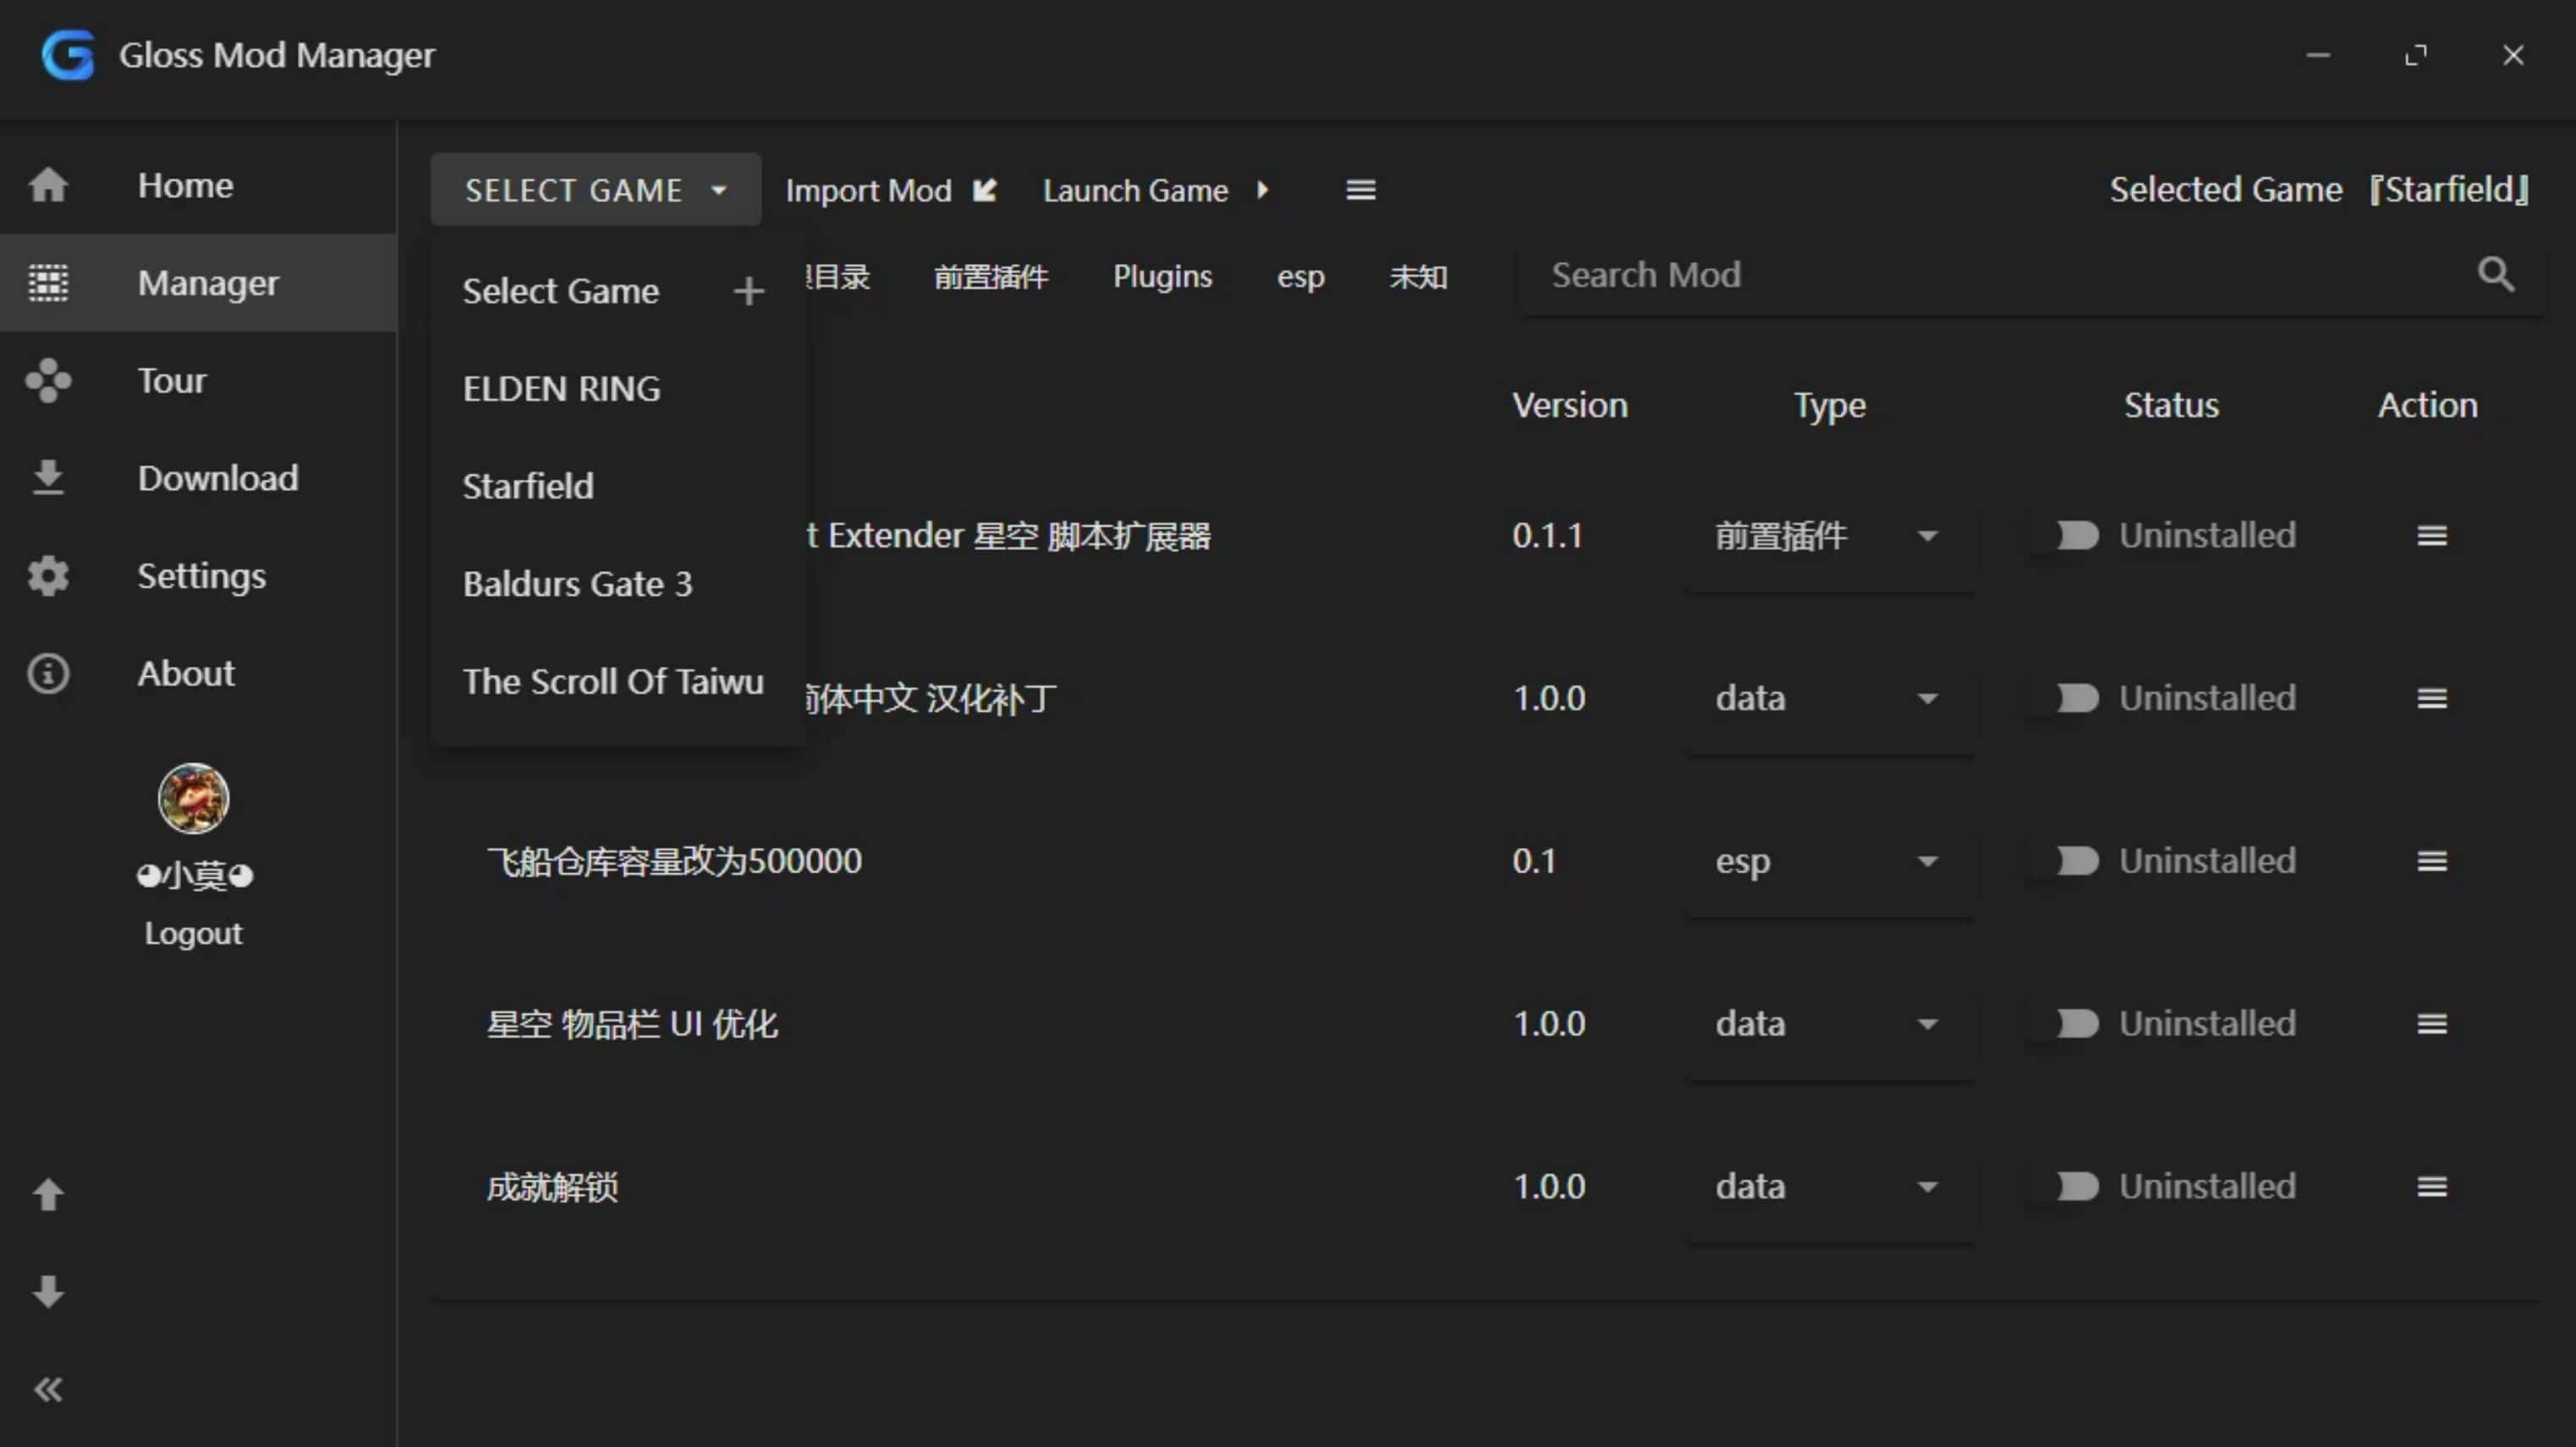Select Starfield in the game list
Image resolution: width=2576 pixels, height=1447 pixels.
[528, 486]
